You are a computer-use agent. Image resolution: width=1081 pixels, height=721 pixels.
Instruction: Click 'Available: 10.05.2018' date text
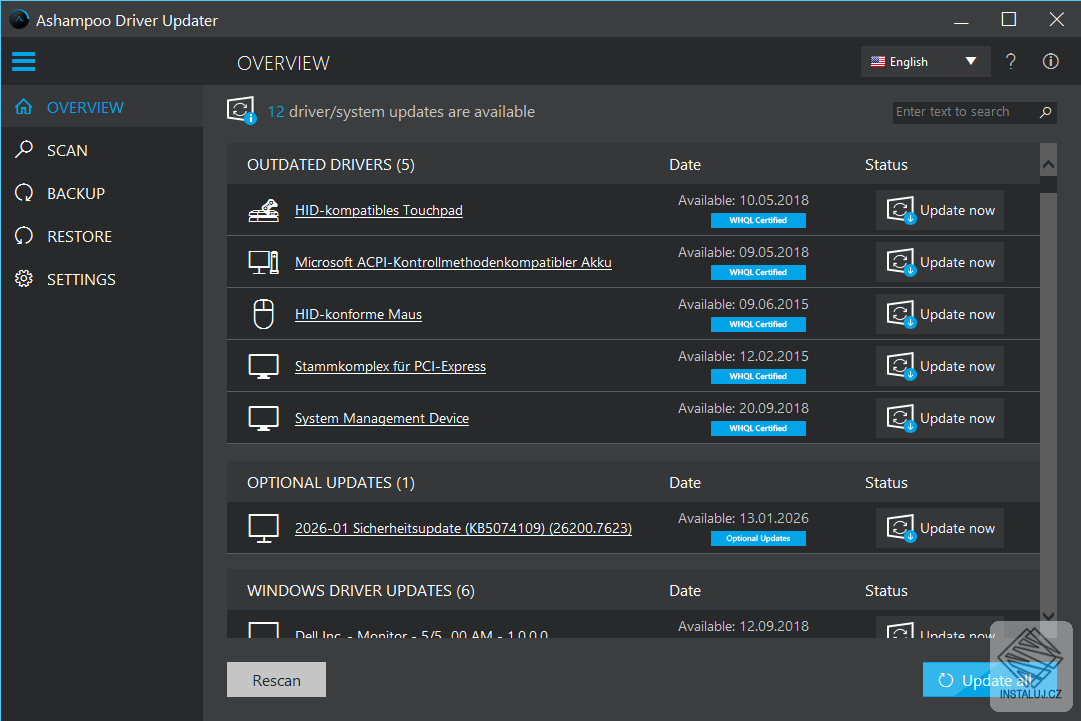click(x=743, y=201)
